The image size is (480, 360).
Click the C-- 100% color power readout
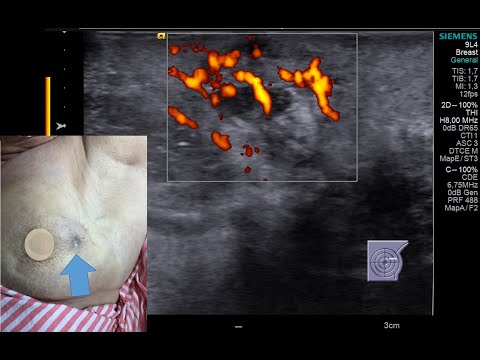coord(461,170)
